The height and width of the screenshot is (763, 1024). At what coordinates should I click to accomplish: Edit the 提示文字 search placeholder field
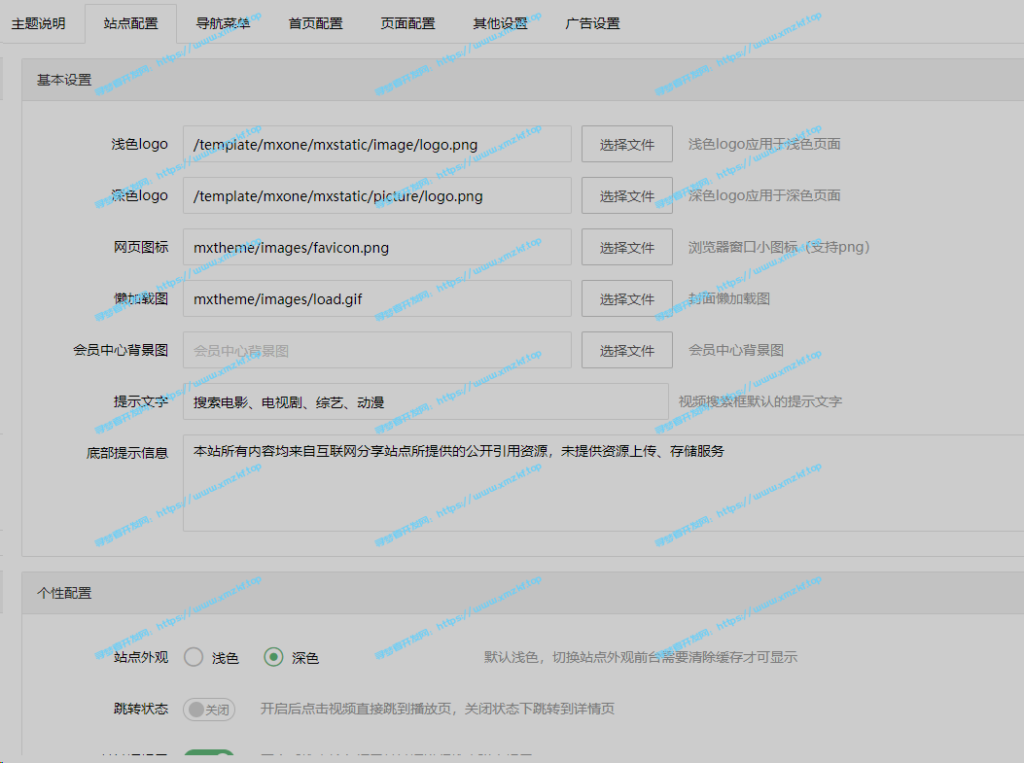(x=425, y=402)
